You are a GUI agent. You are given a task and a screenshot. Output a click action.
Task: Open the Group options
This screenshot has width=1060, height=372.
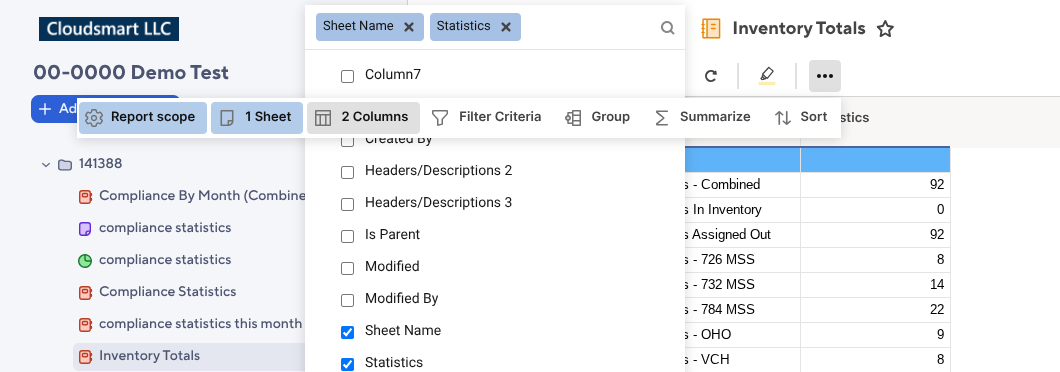[597, 118]
